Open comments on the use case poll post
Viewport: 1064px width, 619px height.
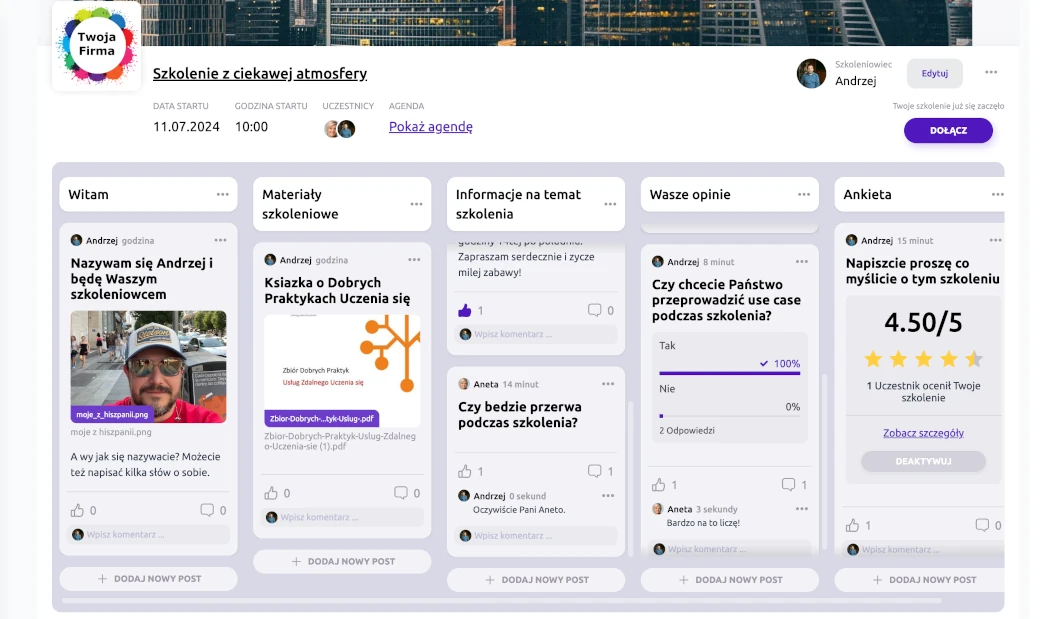pyautogui.click(x=788, y=484)
